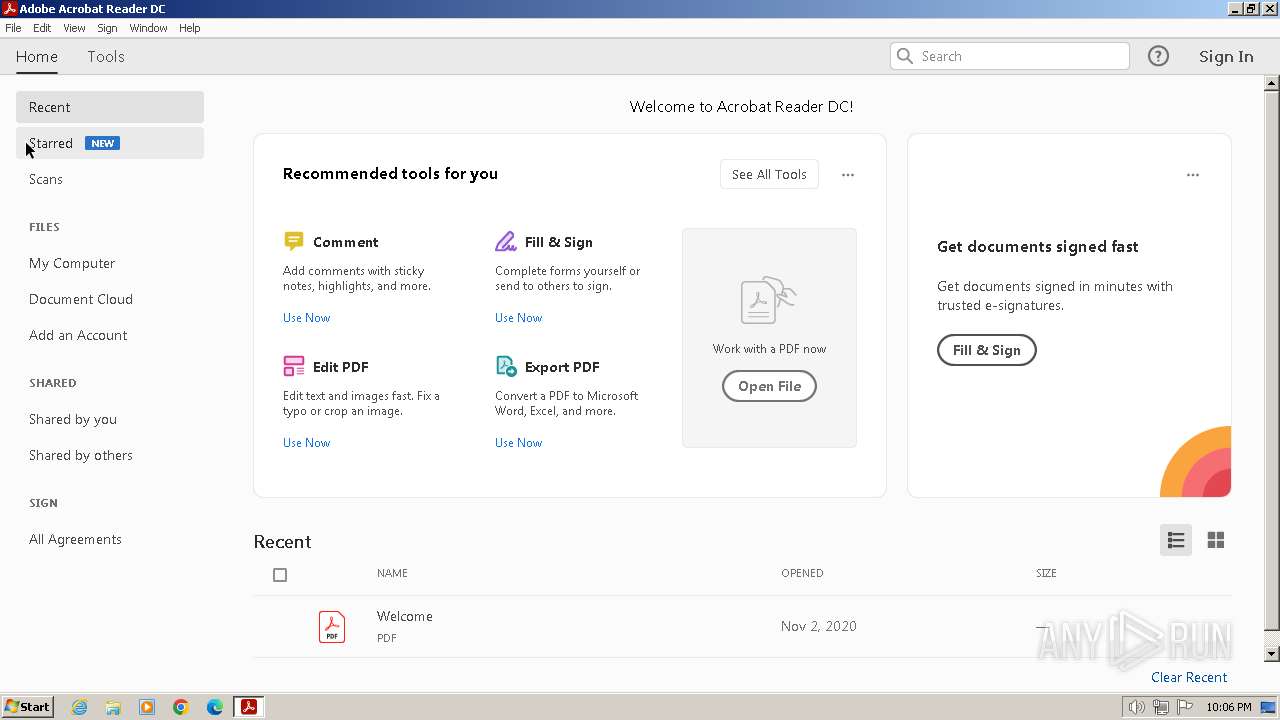Click Use Now under Fill & Sign
Image resolution: width=1280 pixels, height=720 pixels.
[x=518, y=318]
